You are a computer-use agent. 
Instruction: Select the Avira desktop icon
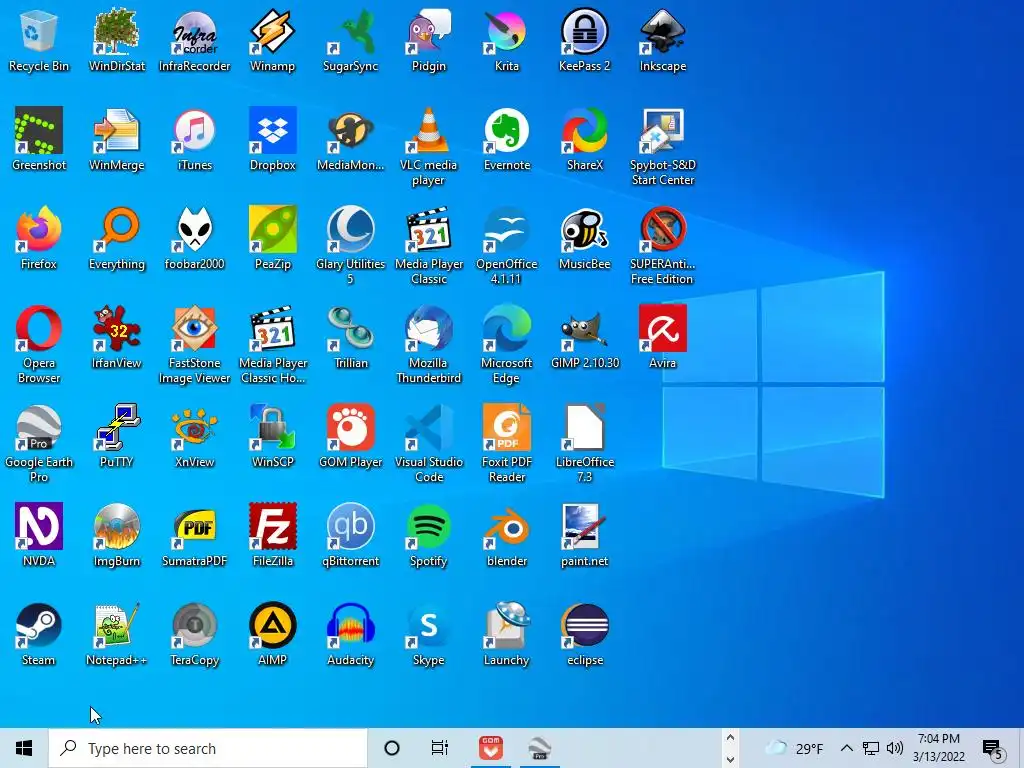663,338
